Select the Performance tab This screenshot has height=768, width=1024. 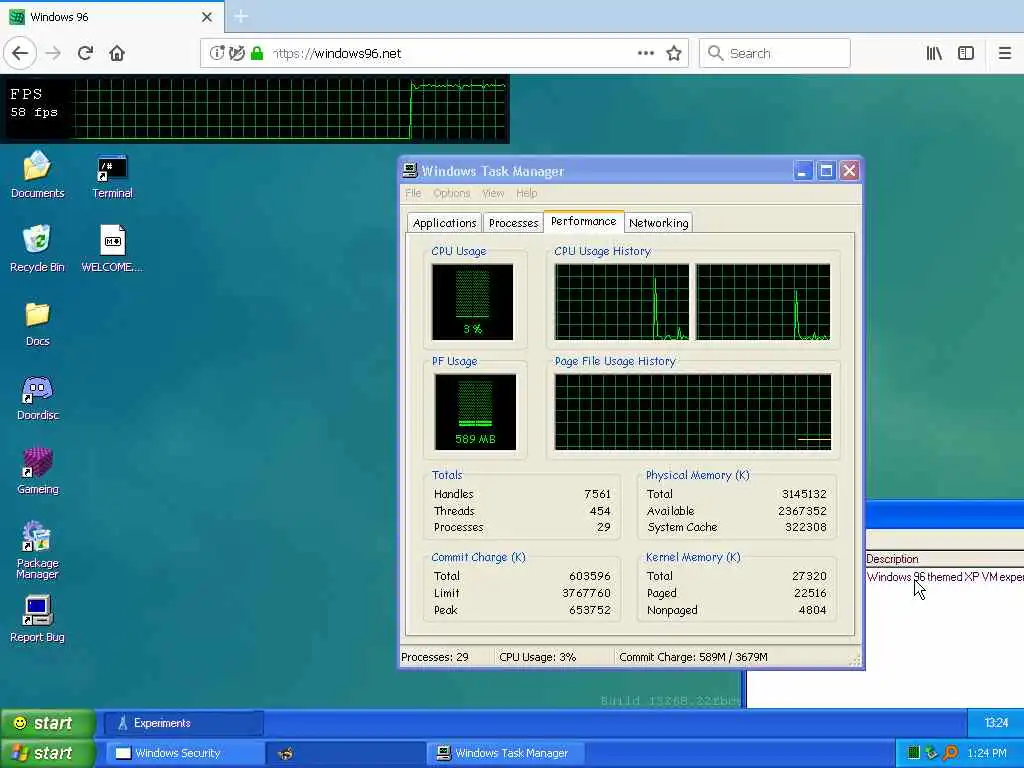pyautogui.click(x=583, y=221)
